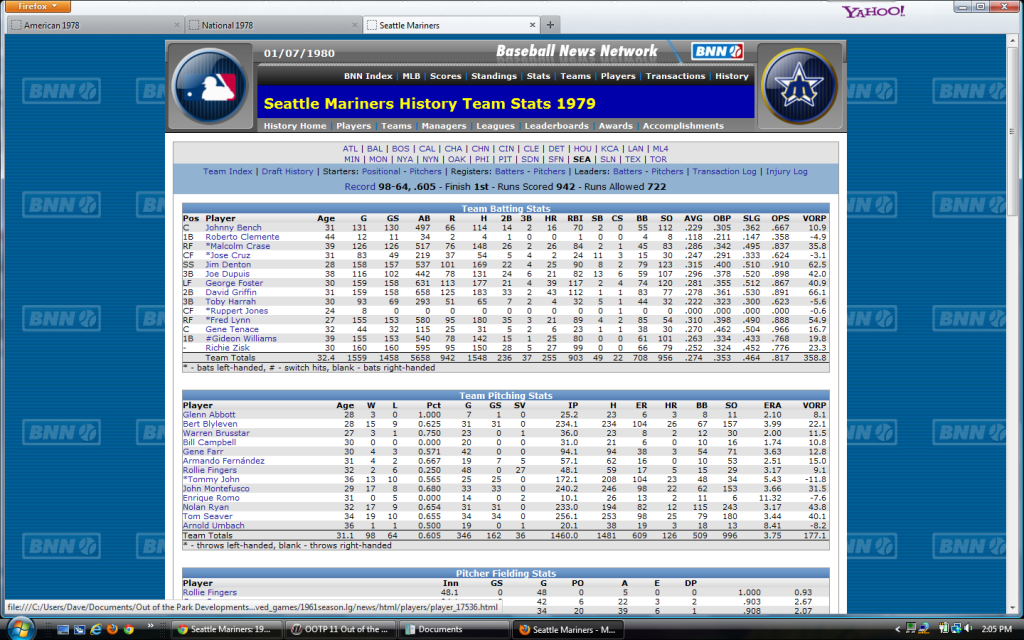Open George Foster player page
Image resolution: width=1024 pixels, height=640 pixels.
[x=234, y=283]
